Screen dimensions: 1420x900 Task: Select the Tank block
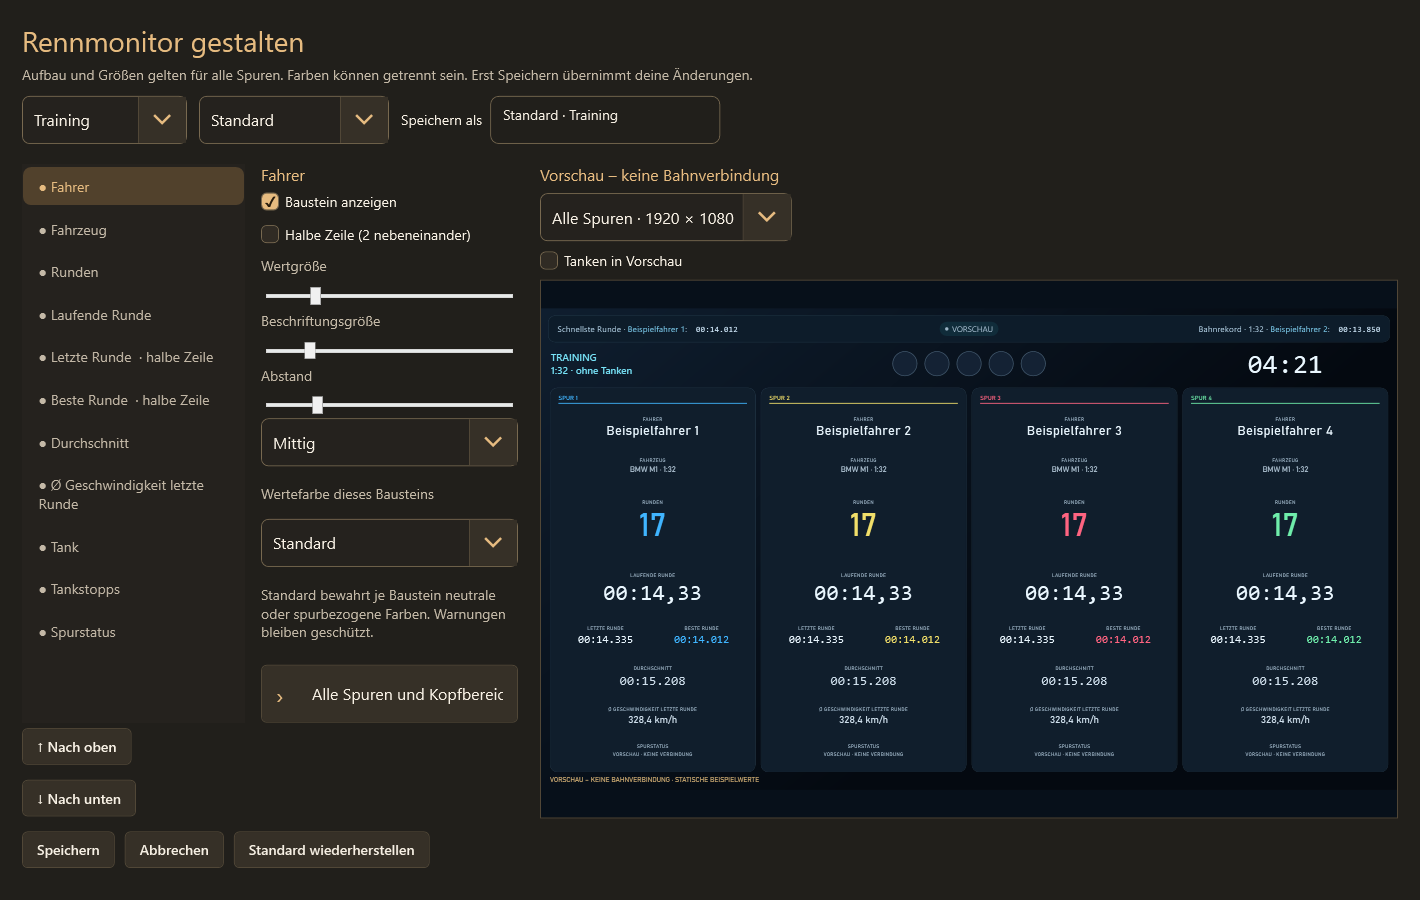133,547
